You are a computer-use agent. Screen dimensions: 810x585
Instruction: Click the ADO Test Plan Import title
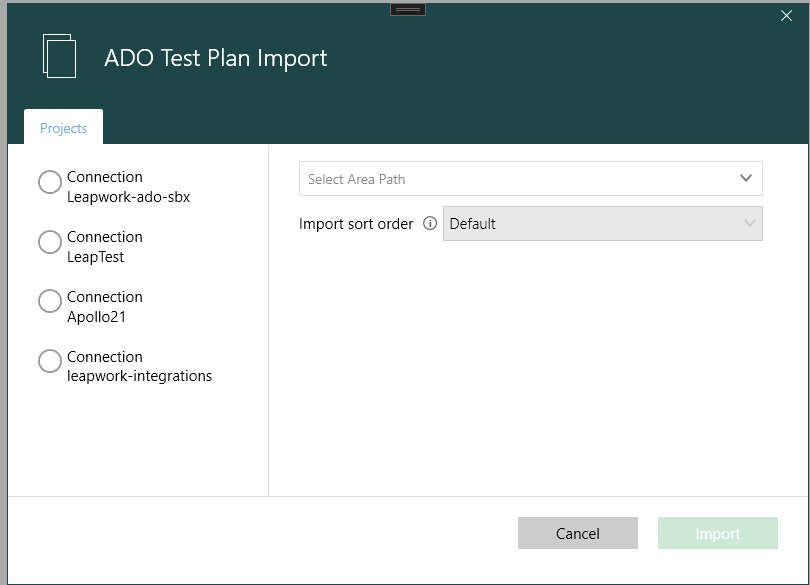pos(216,58)
